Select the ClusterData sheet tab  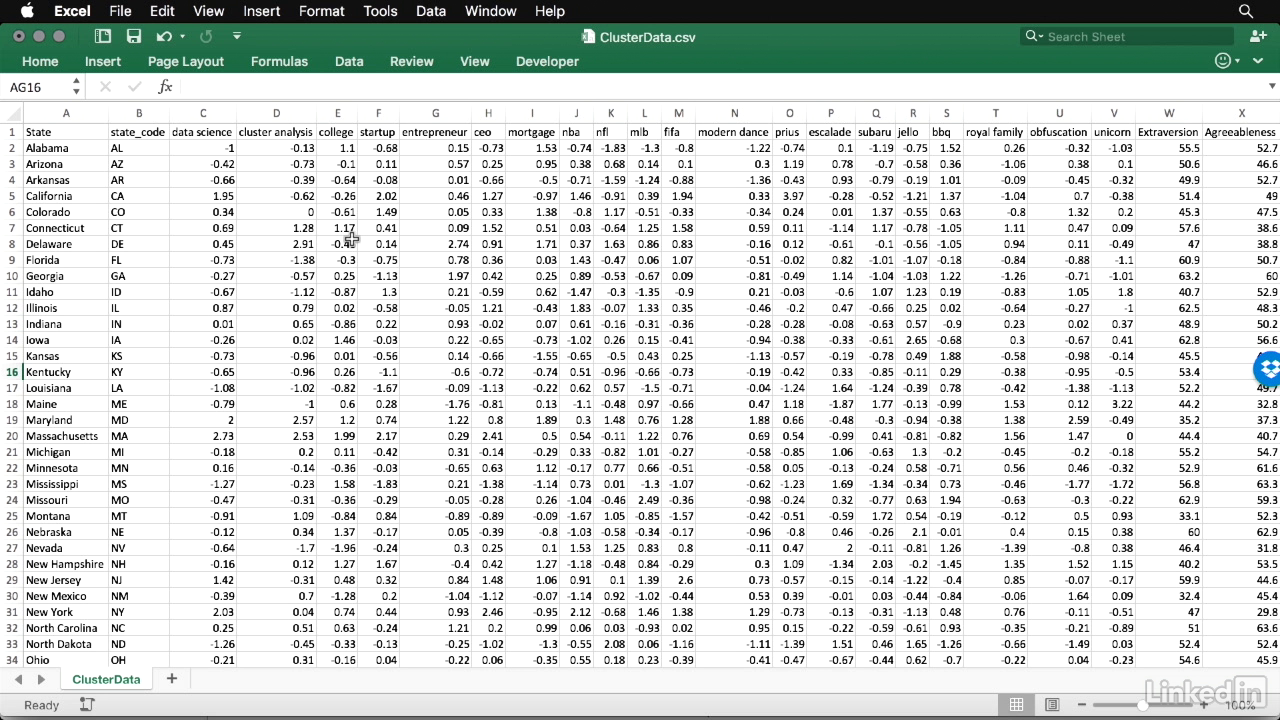pos(106,679)
